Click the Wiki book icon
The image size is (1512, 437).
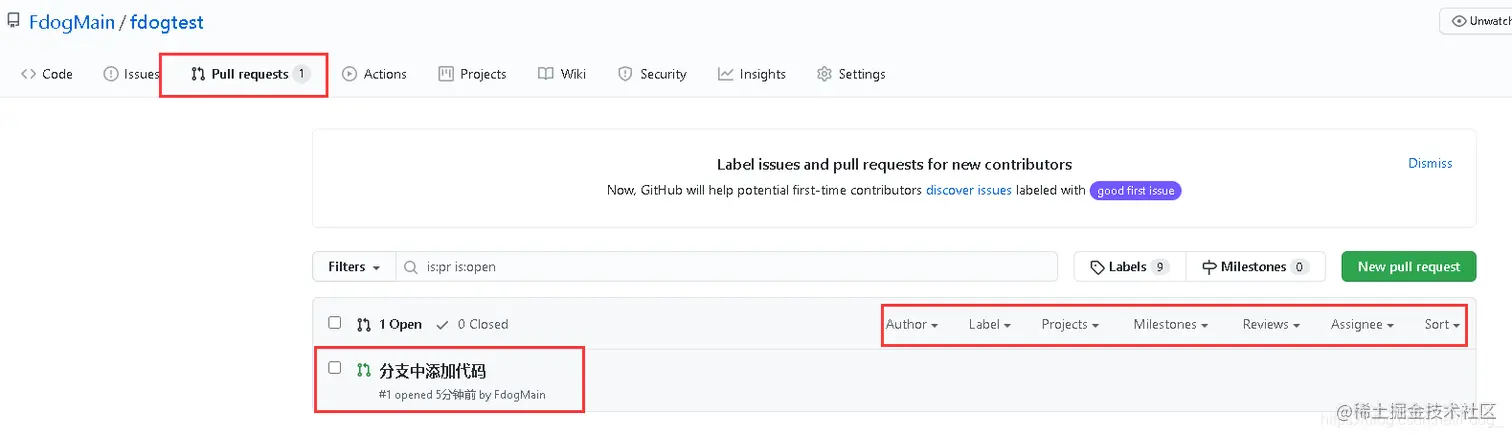point(545,74)
